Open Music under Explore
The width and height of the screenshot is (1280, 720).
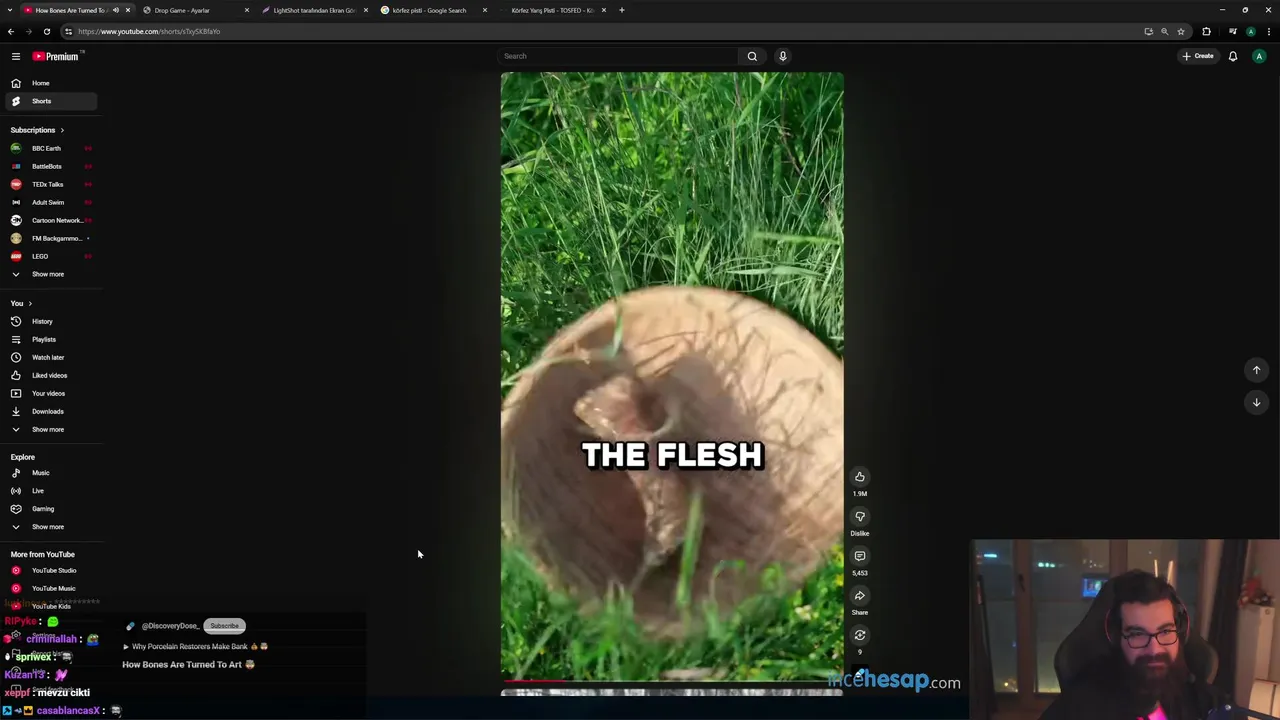tap(49, 473)
